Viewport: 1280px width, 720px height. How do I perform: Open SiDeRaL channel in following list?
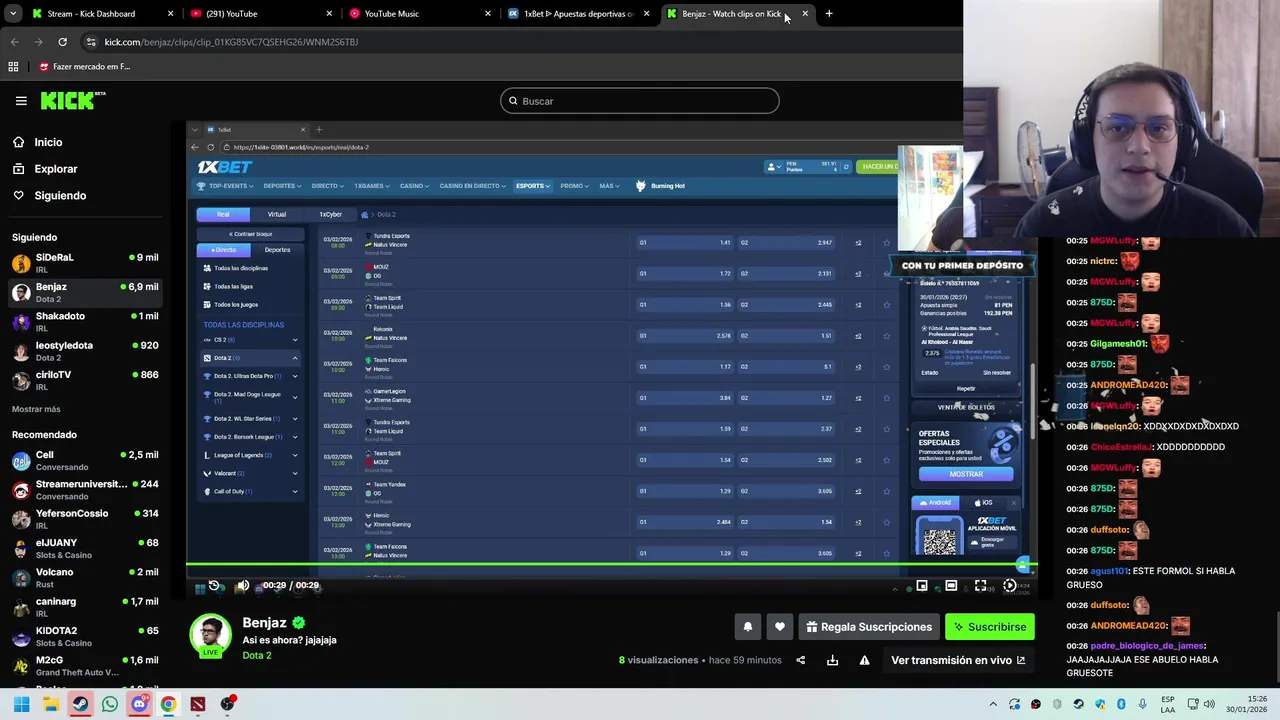tap(85, 263)
